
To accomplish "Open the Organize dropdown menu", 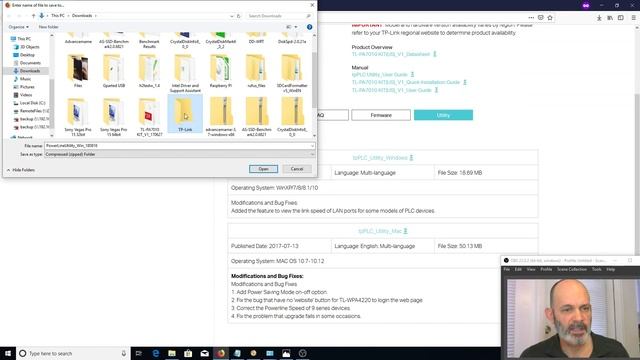I will tap(18, 27).
